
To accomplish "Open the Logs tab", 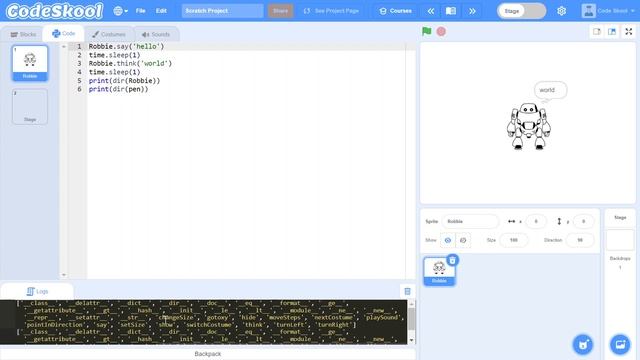I will (x=37, y=291).
